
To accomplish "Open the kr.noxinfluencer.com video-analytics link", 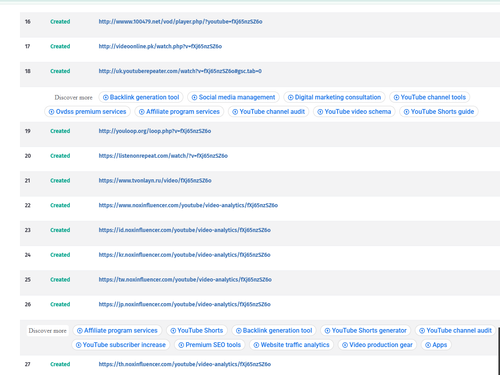I will tap(185, 255).
